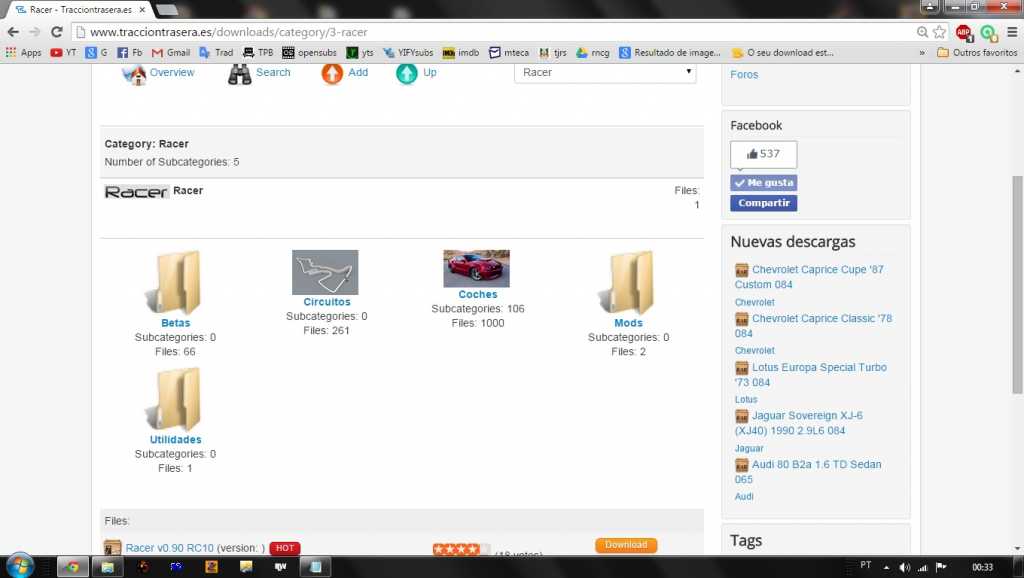Open Chevrolet Caprice Classic '78 download
1024x578 pixels.
[814, 326]
